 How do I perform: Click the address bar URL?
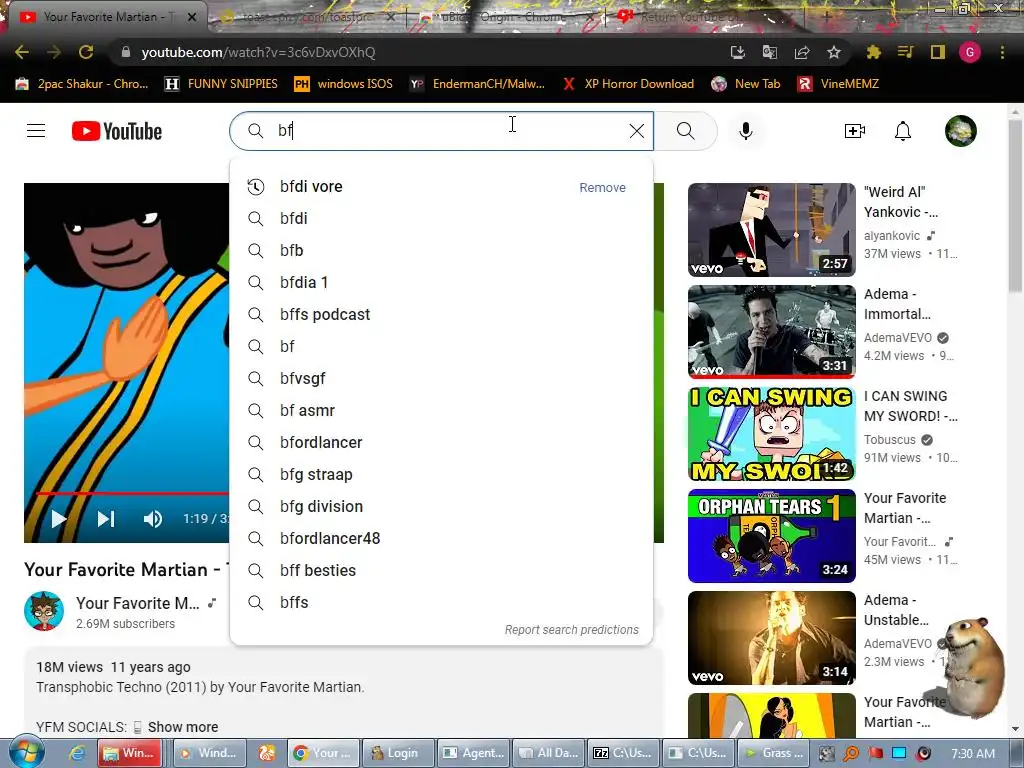[x=259, y=52]
